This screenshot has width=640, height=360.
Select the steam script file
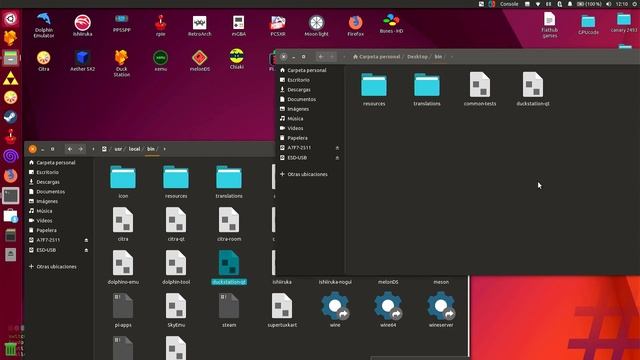pos(229,311)
